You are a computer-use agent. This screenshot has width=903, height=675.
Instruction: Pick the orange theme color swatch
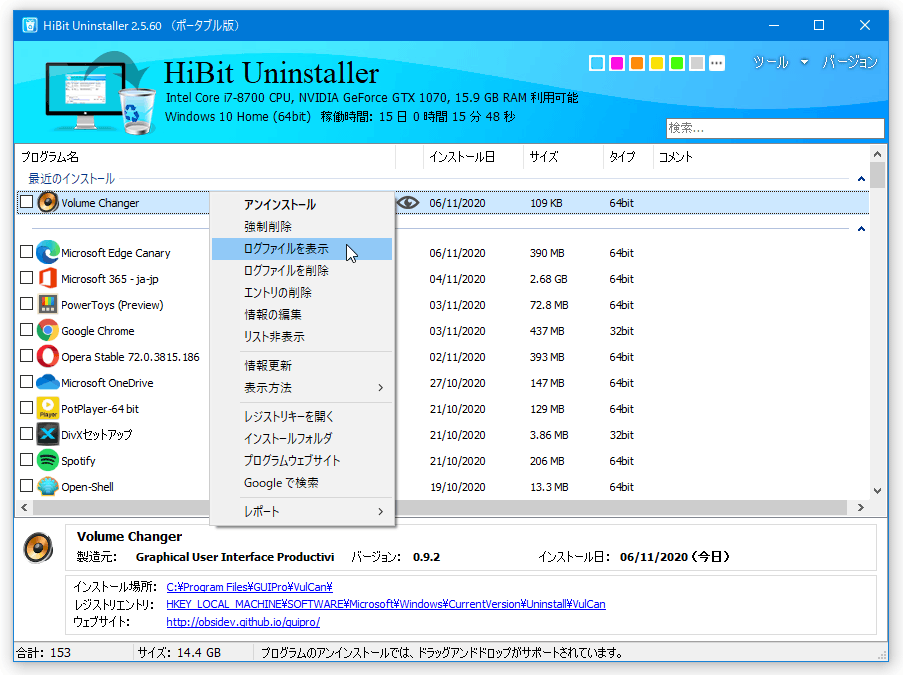[x=637, y=63]
